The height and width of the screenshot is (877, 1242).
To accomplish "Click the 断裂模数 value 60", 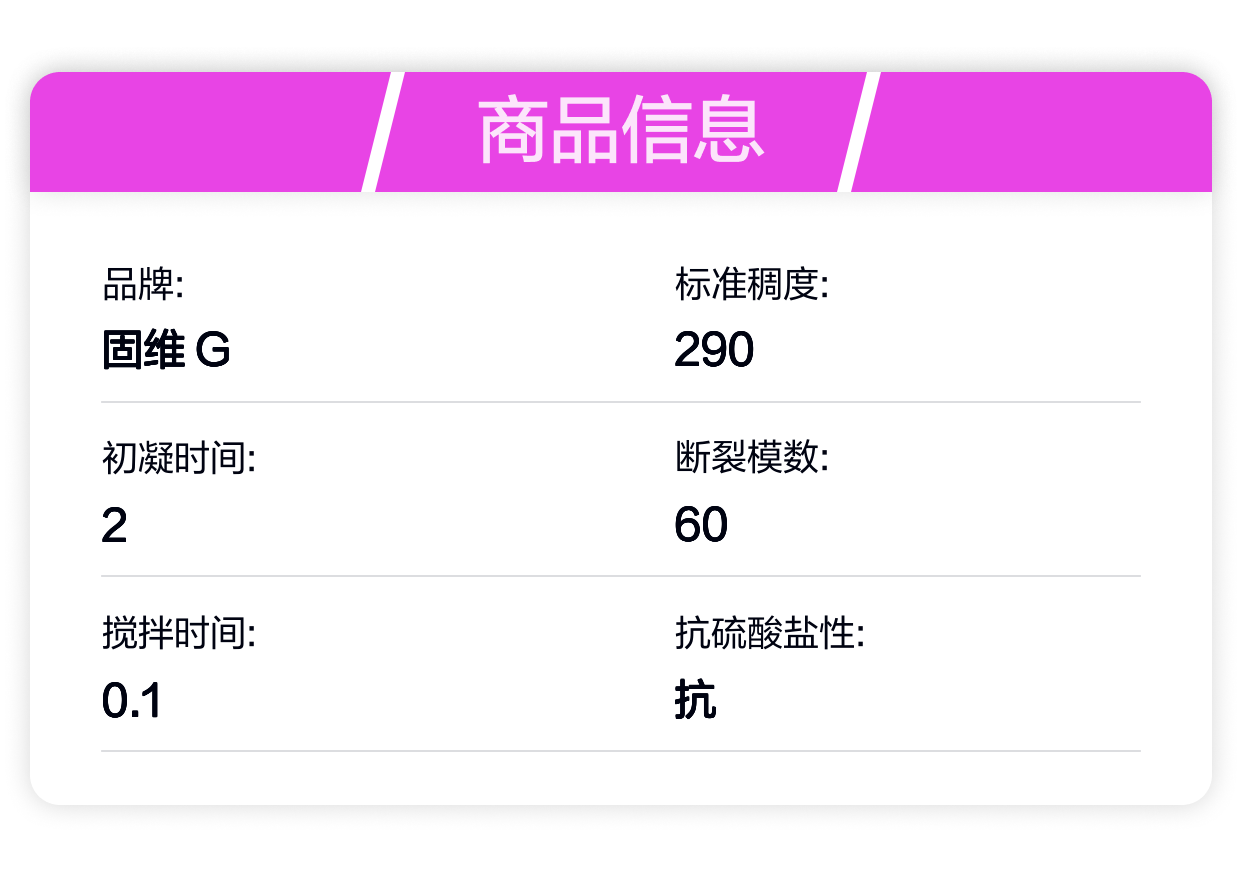I will coord(701,525).
